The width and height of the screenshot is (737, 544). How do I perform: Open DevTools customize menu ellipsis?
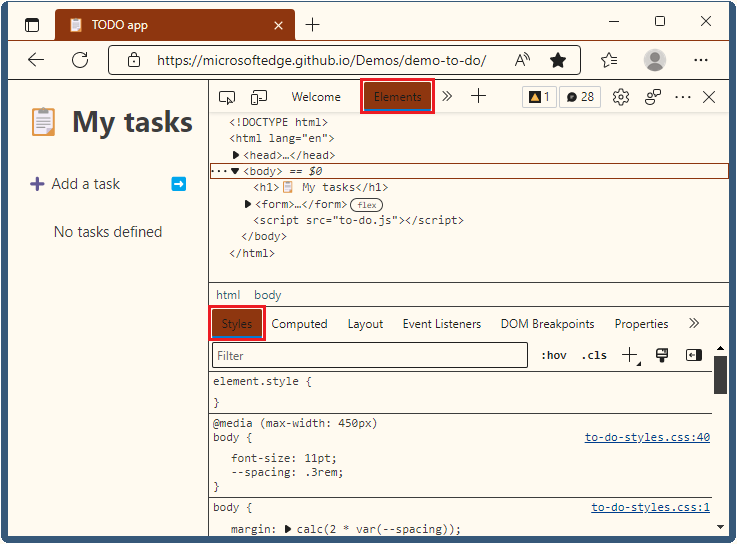click(682, 97)
